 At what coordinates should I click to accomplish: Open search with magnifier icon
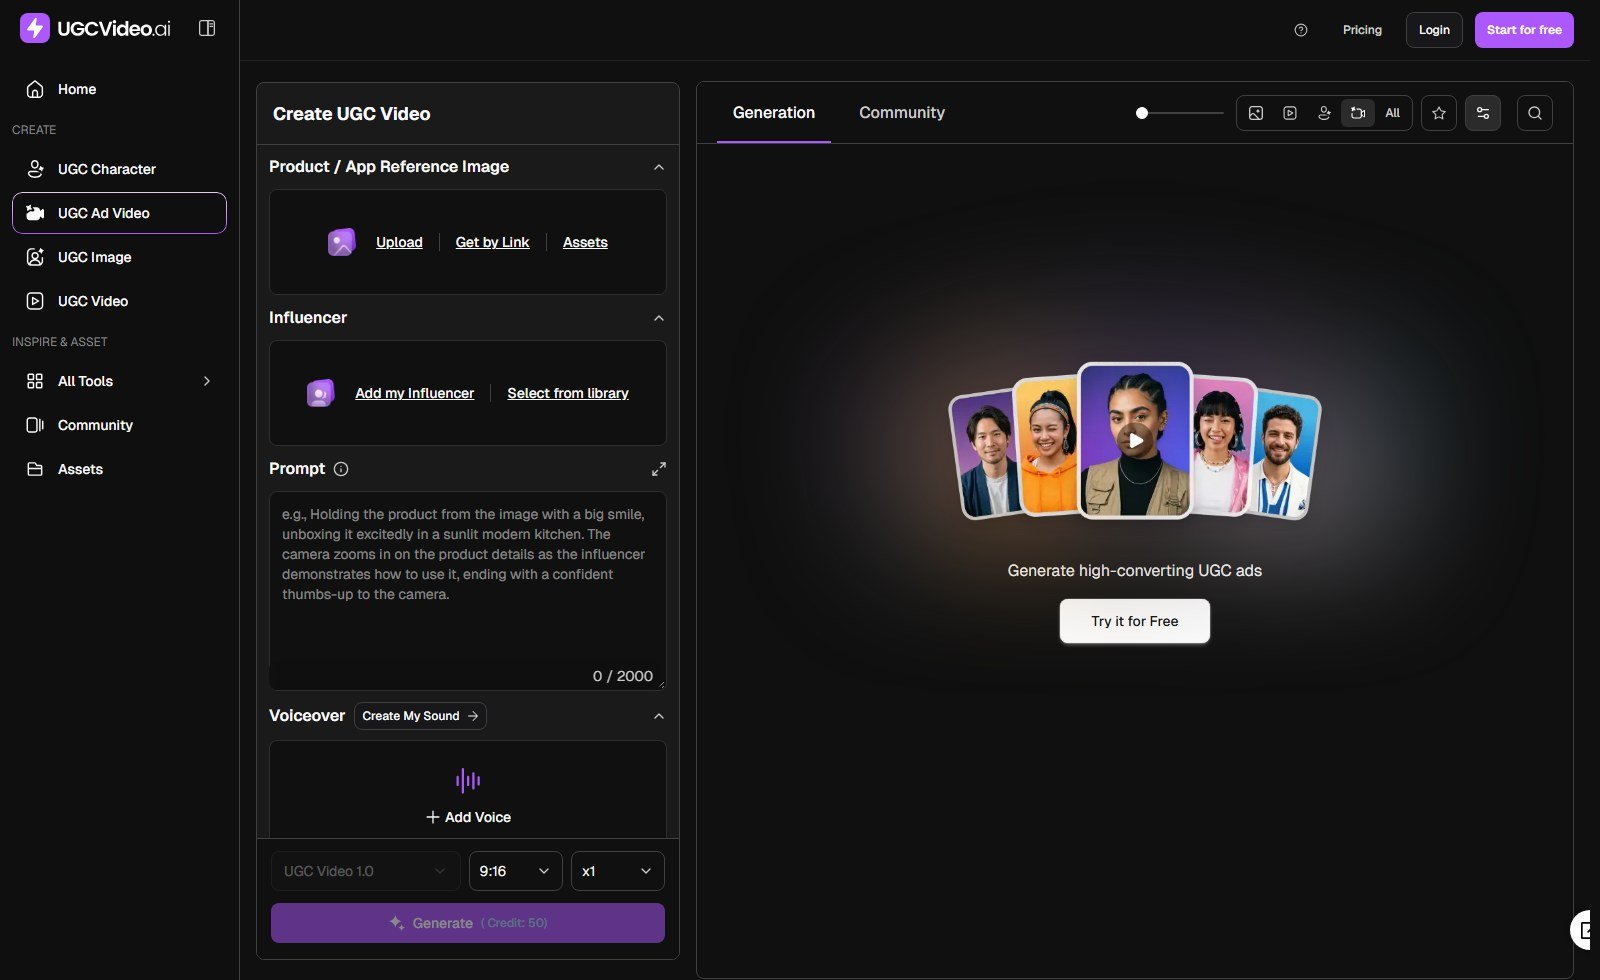(1535, 113)
